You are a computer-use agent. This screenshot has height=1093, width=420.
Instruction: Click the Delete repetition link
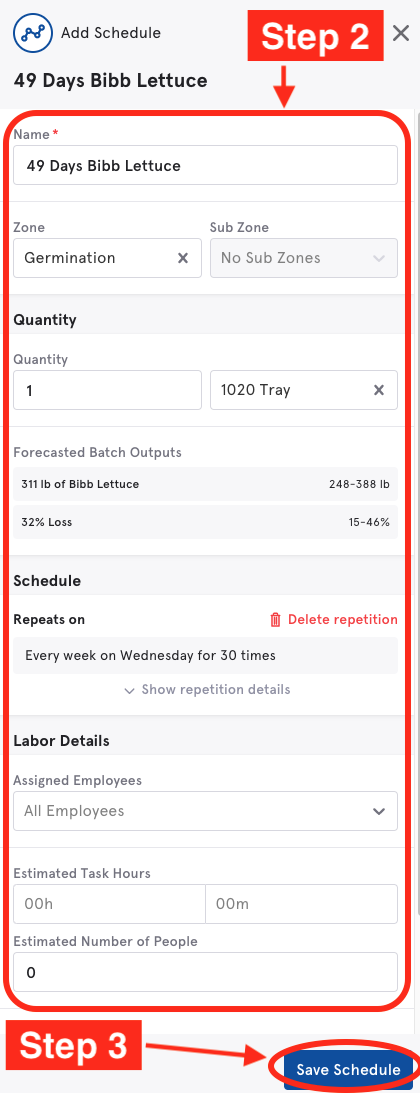(x=343, y=620)
